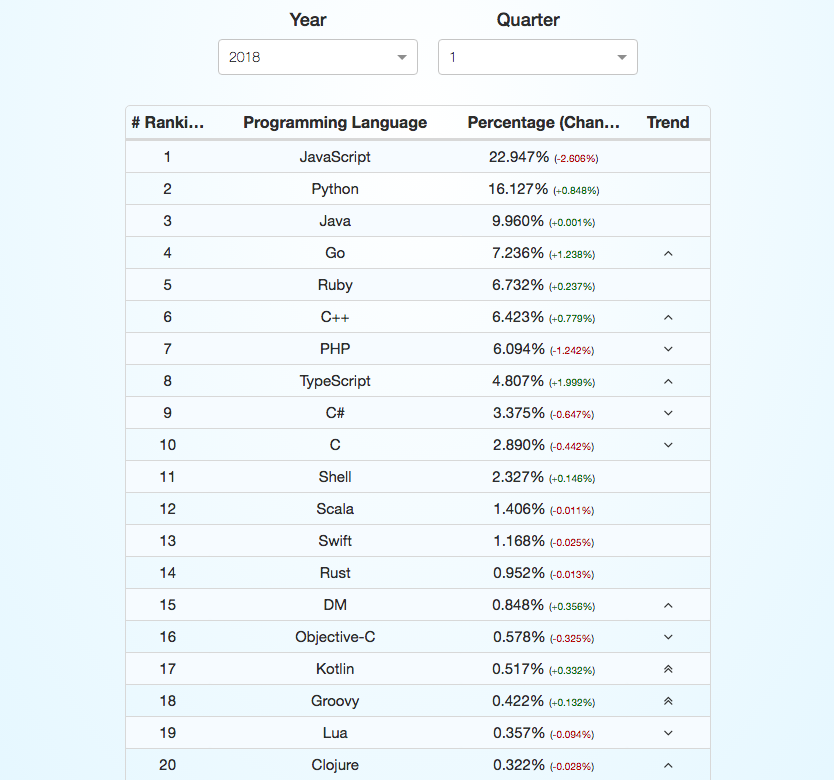Open the Year dropdown showing 2018
This screenshot has height=780, width=834.
[317, 57]
